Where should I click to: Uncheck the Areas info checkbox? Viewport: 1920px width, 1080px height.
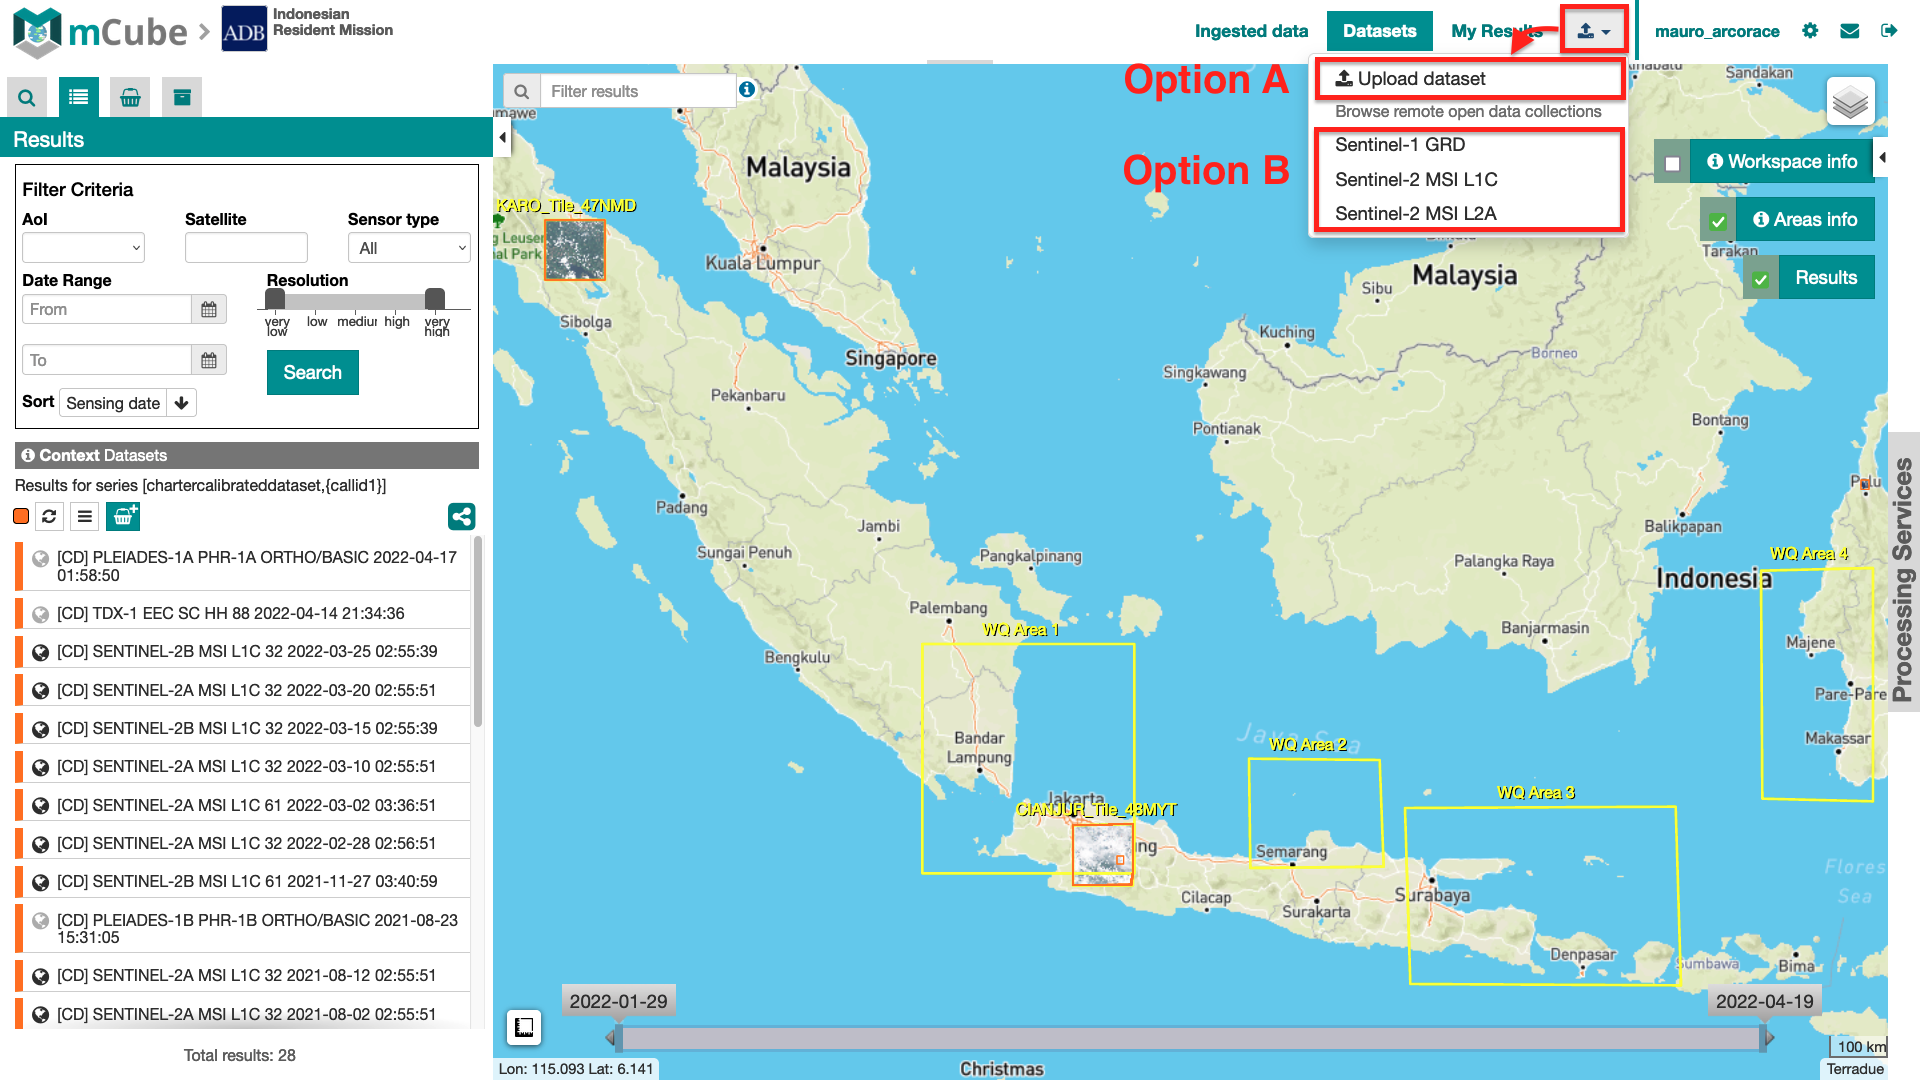(x=1718, y=221)
